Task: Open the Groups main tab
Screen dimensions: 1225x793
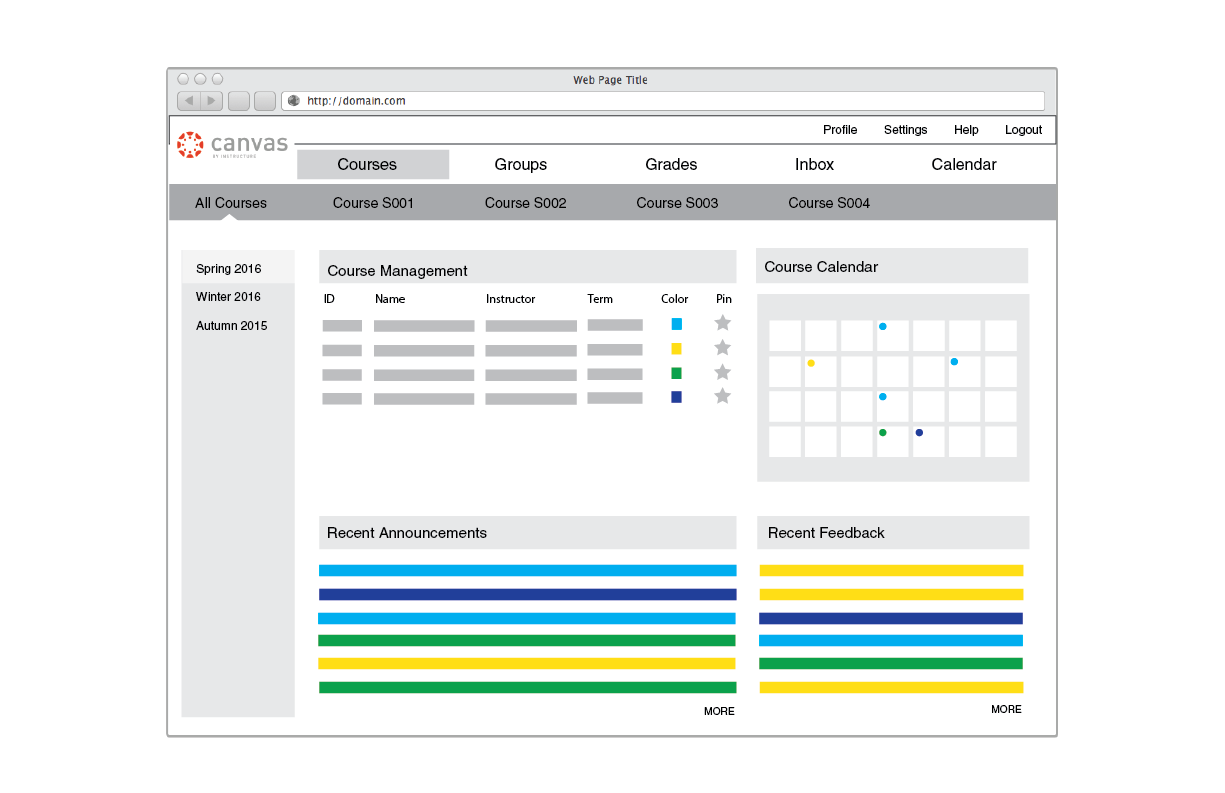Action: [521, 165]
